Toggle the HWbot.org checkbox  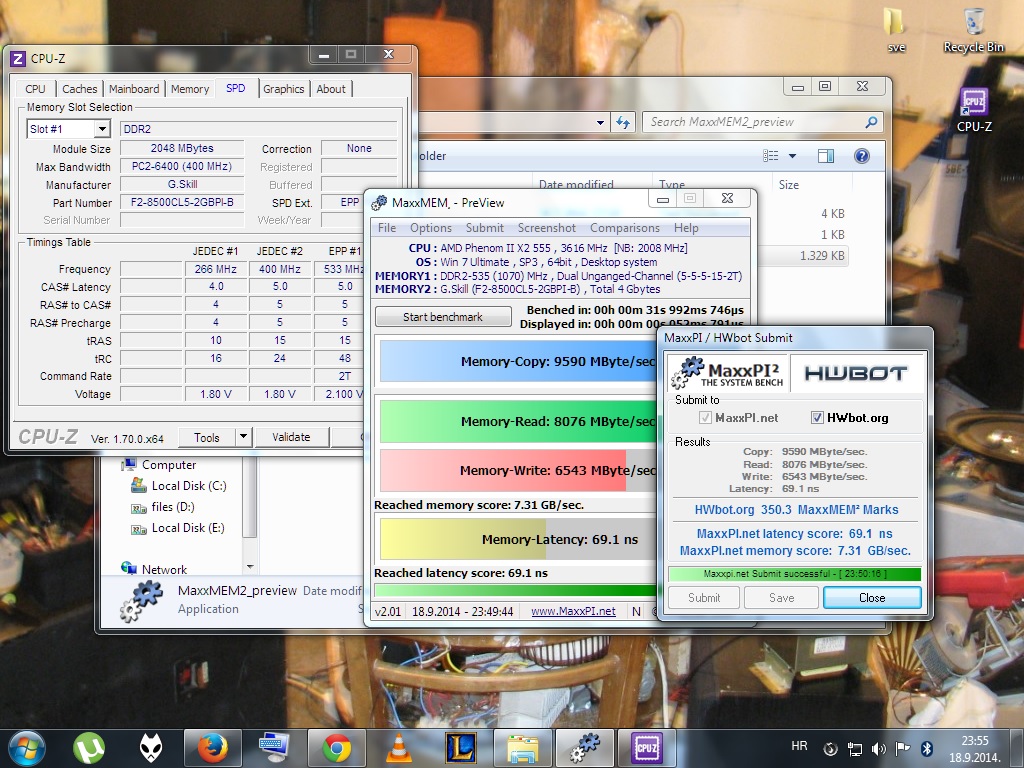817,418
